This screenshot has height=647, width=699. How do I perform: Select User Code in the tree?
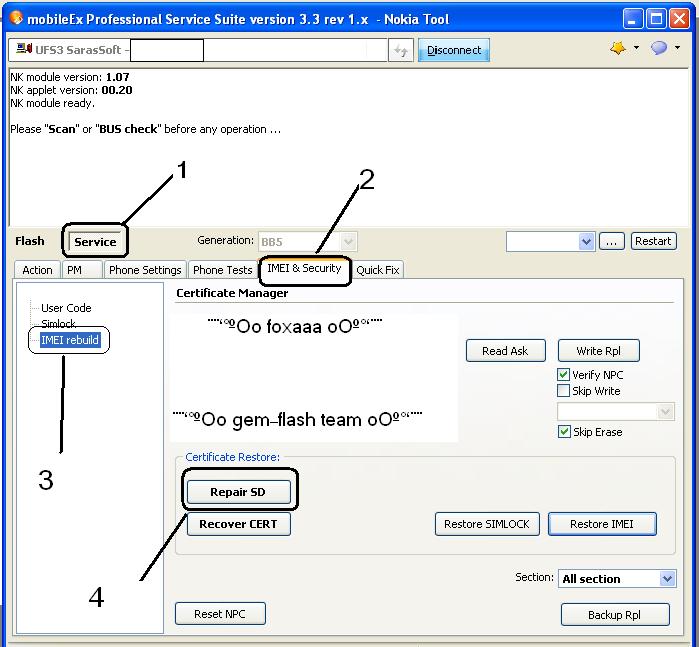pyautogui.click(x=66, y=308)
